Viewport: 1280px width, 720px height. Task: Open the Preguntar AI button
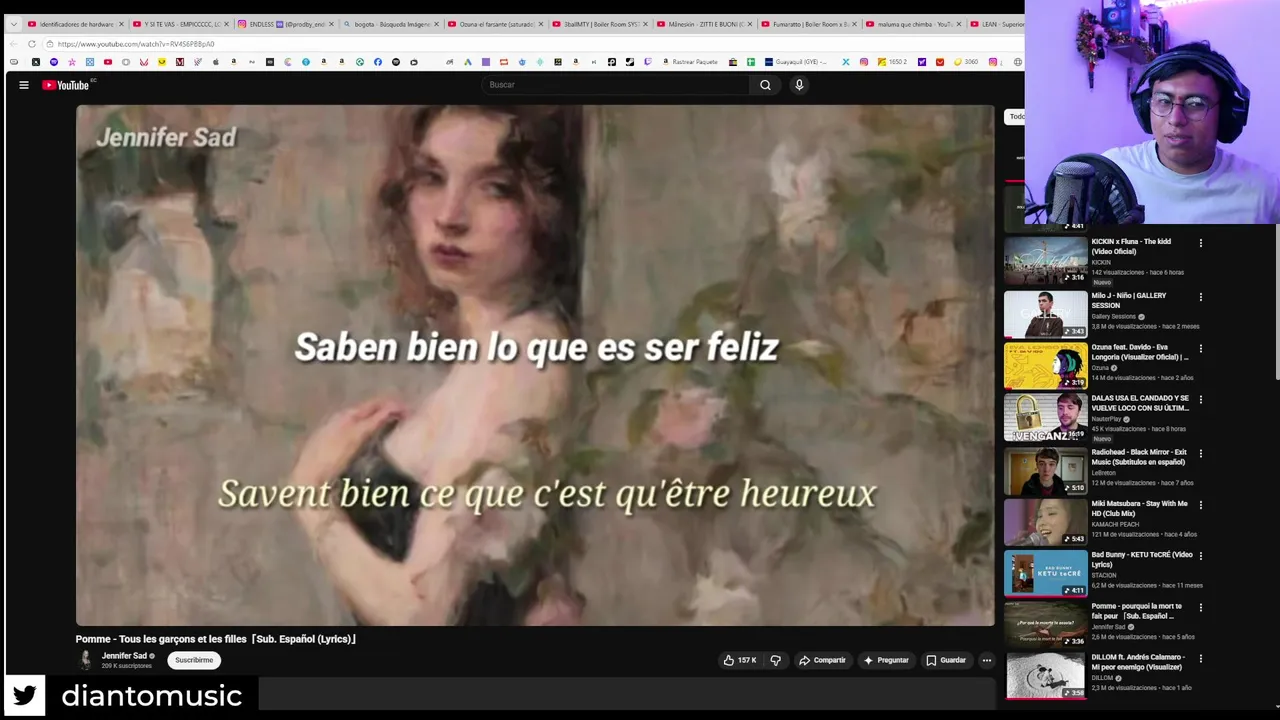coord(886,660)
